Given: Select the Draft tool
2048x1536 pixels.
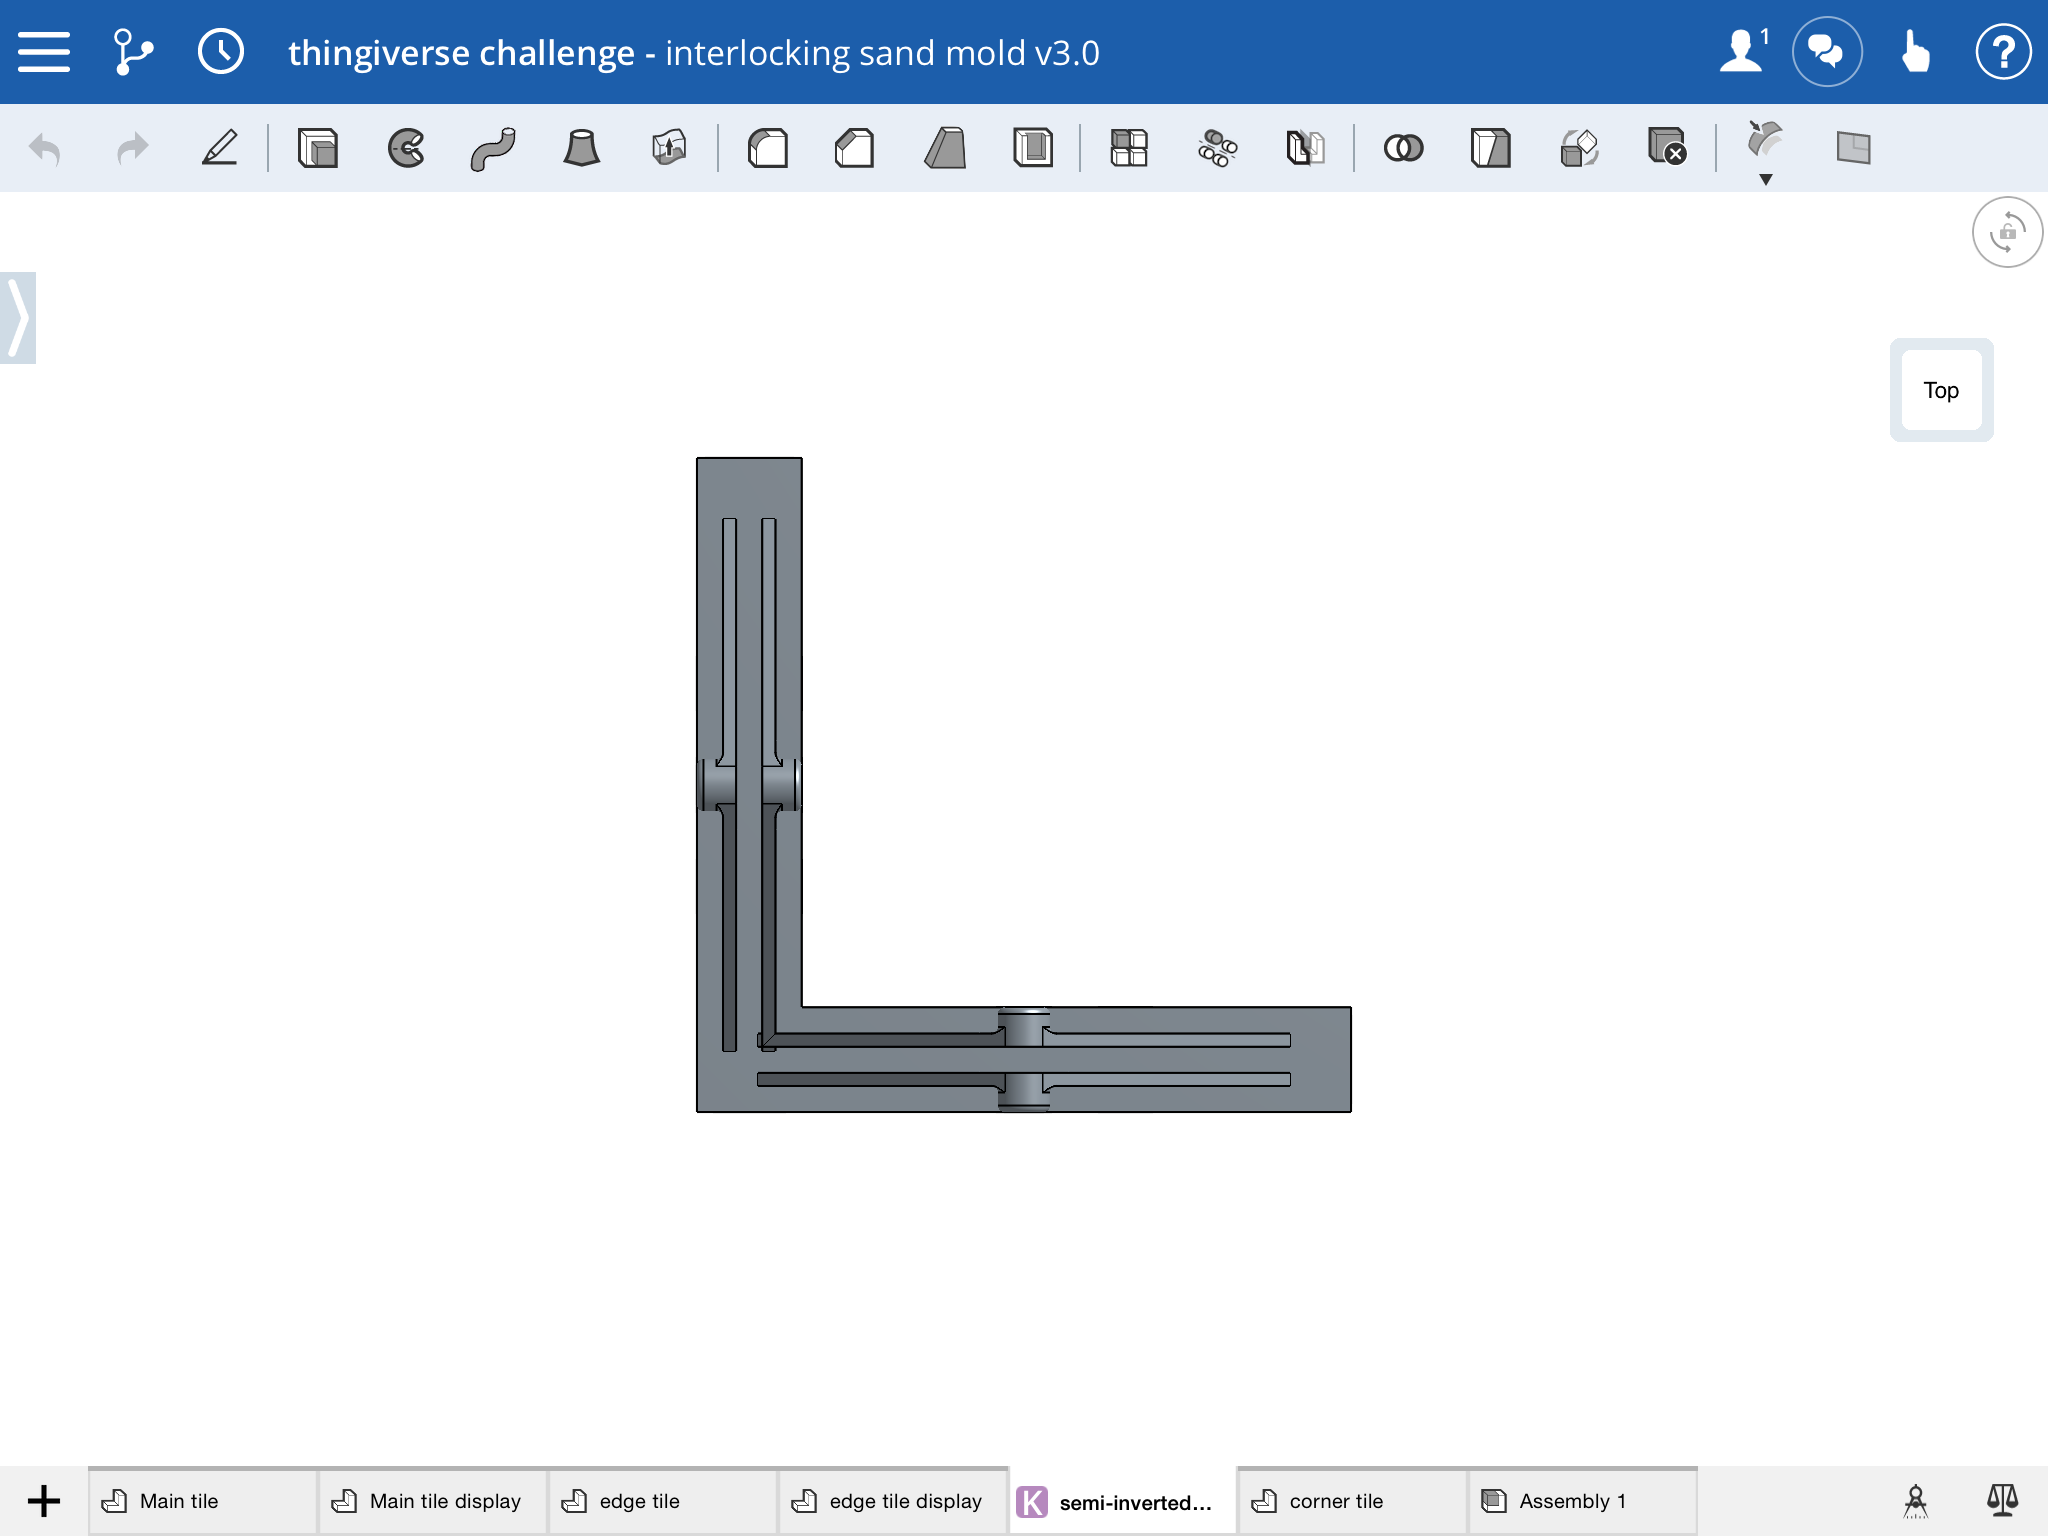Looking at the screenshot, I should [x=944, y=148].
